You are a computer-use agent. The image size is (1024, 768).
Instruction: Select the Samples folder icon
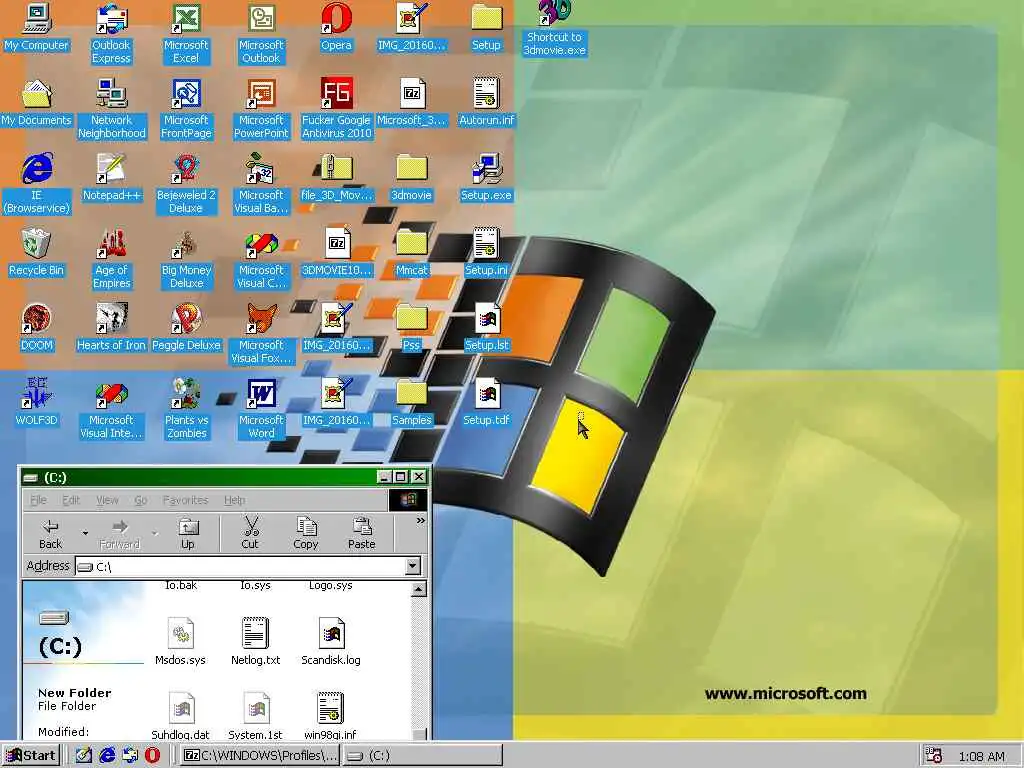[411, 402]
